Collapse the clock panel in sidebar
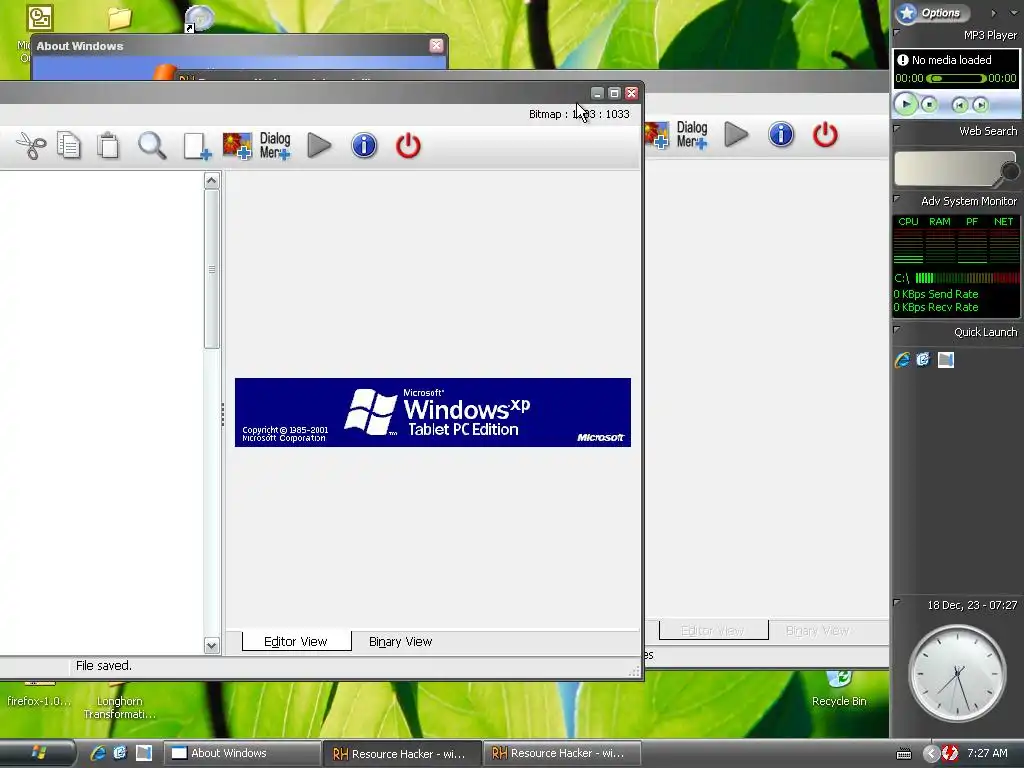1024x768 pixels. [897, 601]
